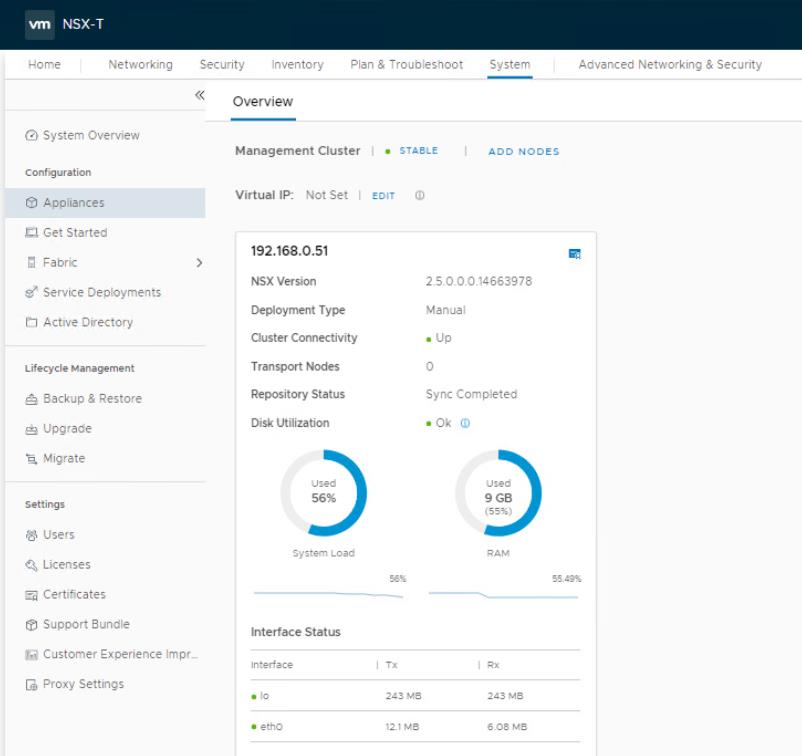Click the Disk Utilization info icon
802x756 pixels.
pos(465,423)
